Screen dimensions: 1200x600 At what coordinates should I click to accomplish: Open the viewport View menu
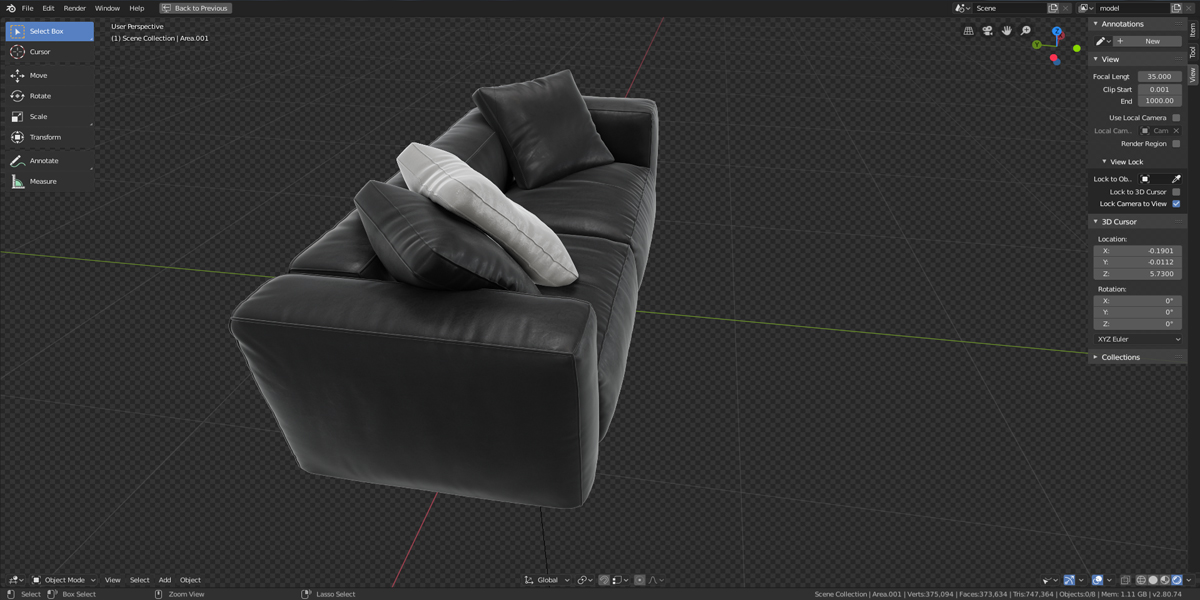point(113,580)
